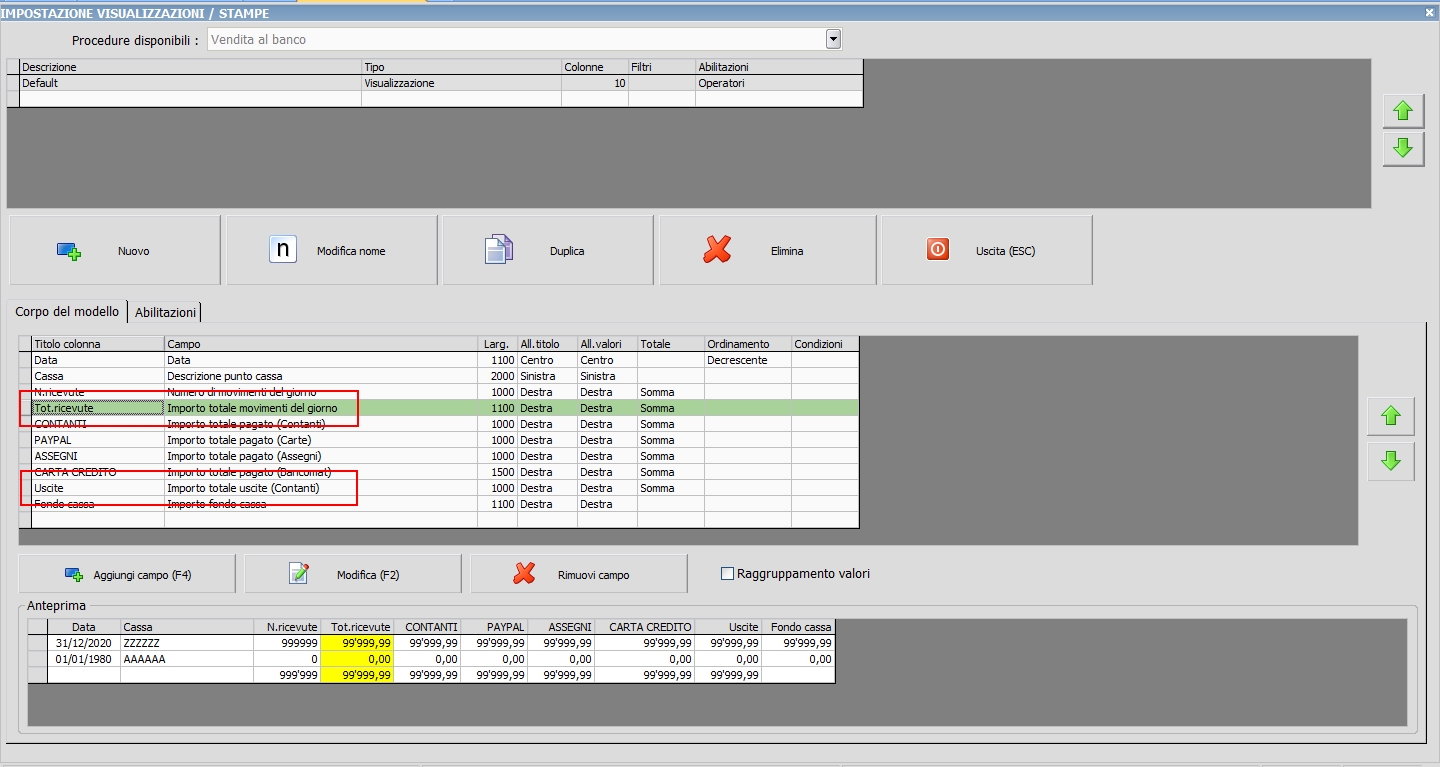Click the Colonne column header
The height and width of the screenshot is (767, 1440).
594,67
